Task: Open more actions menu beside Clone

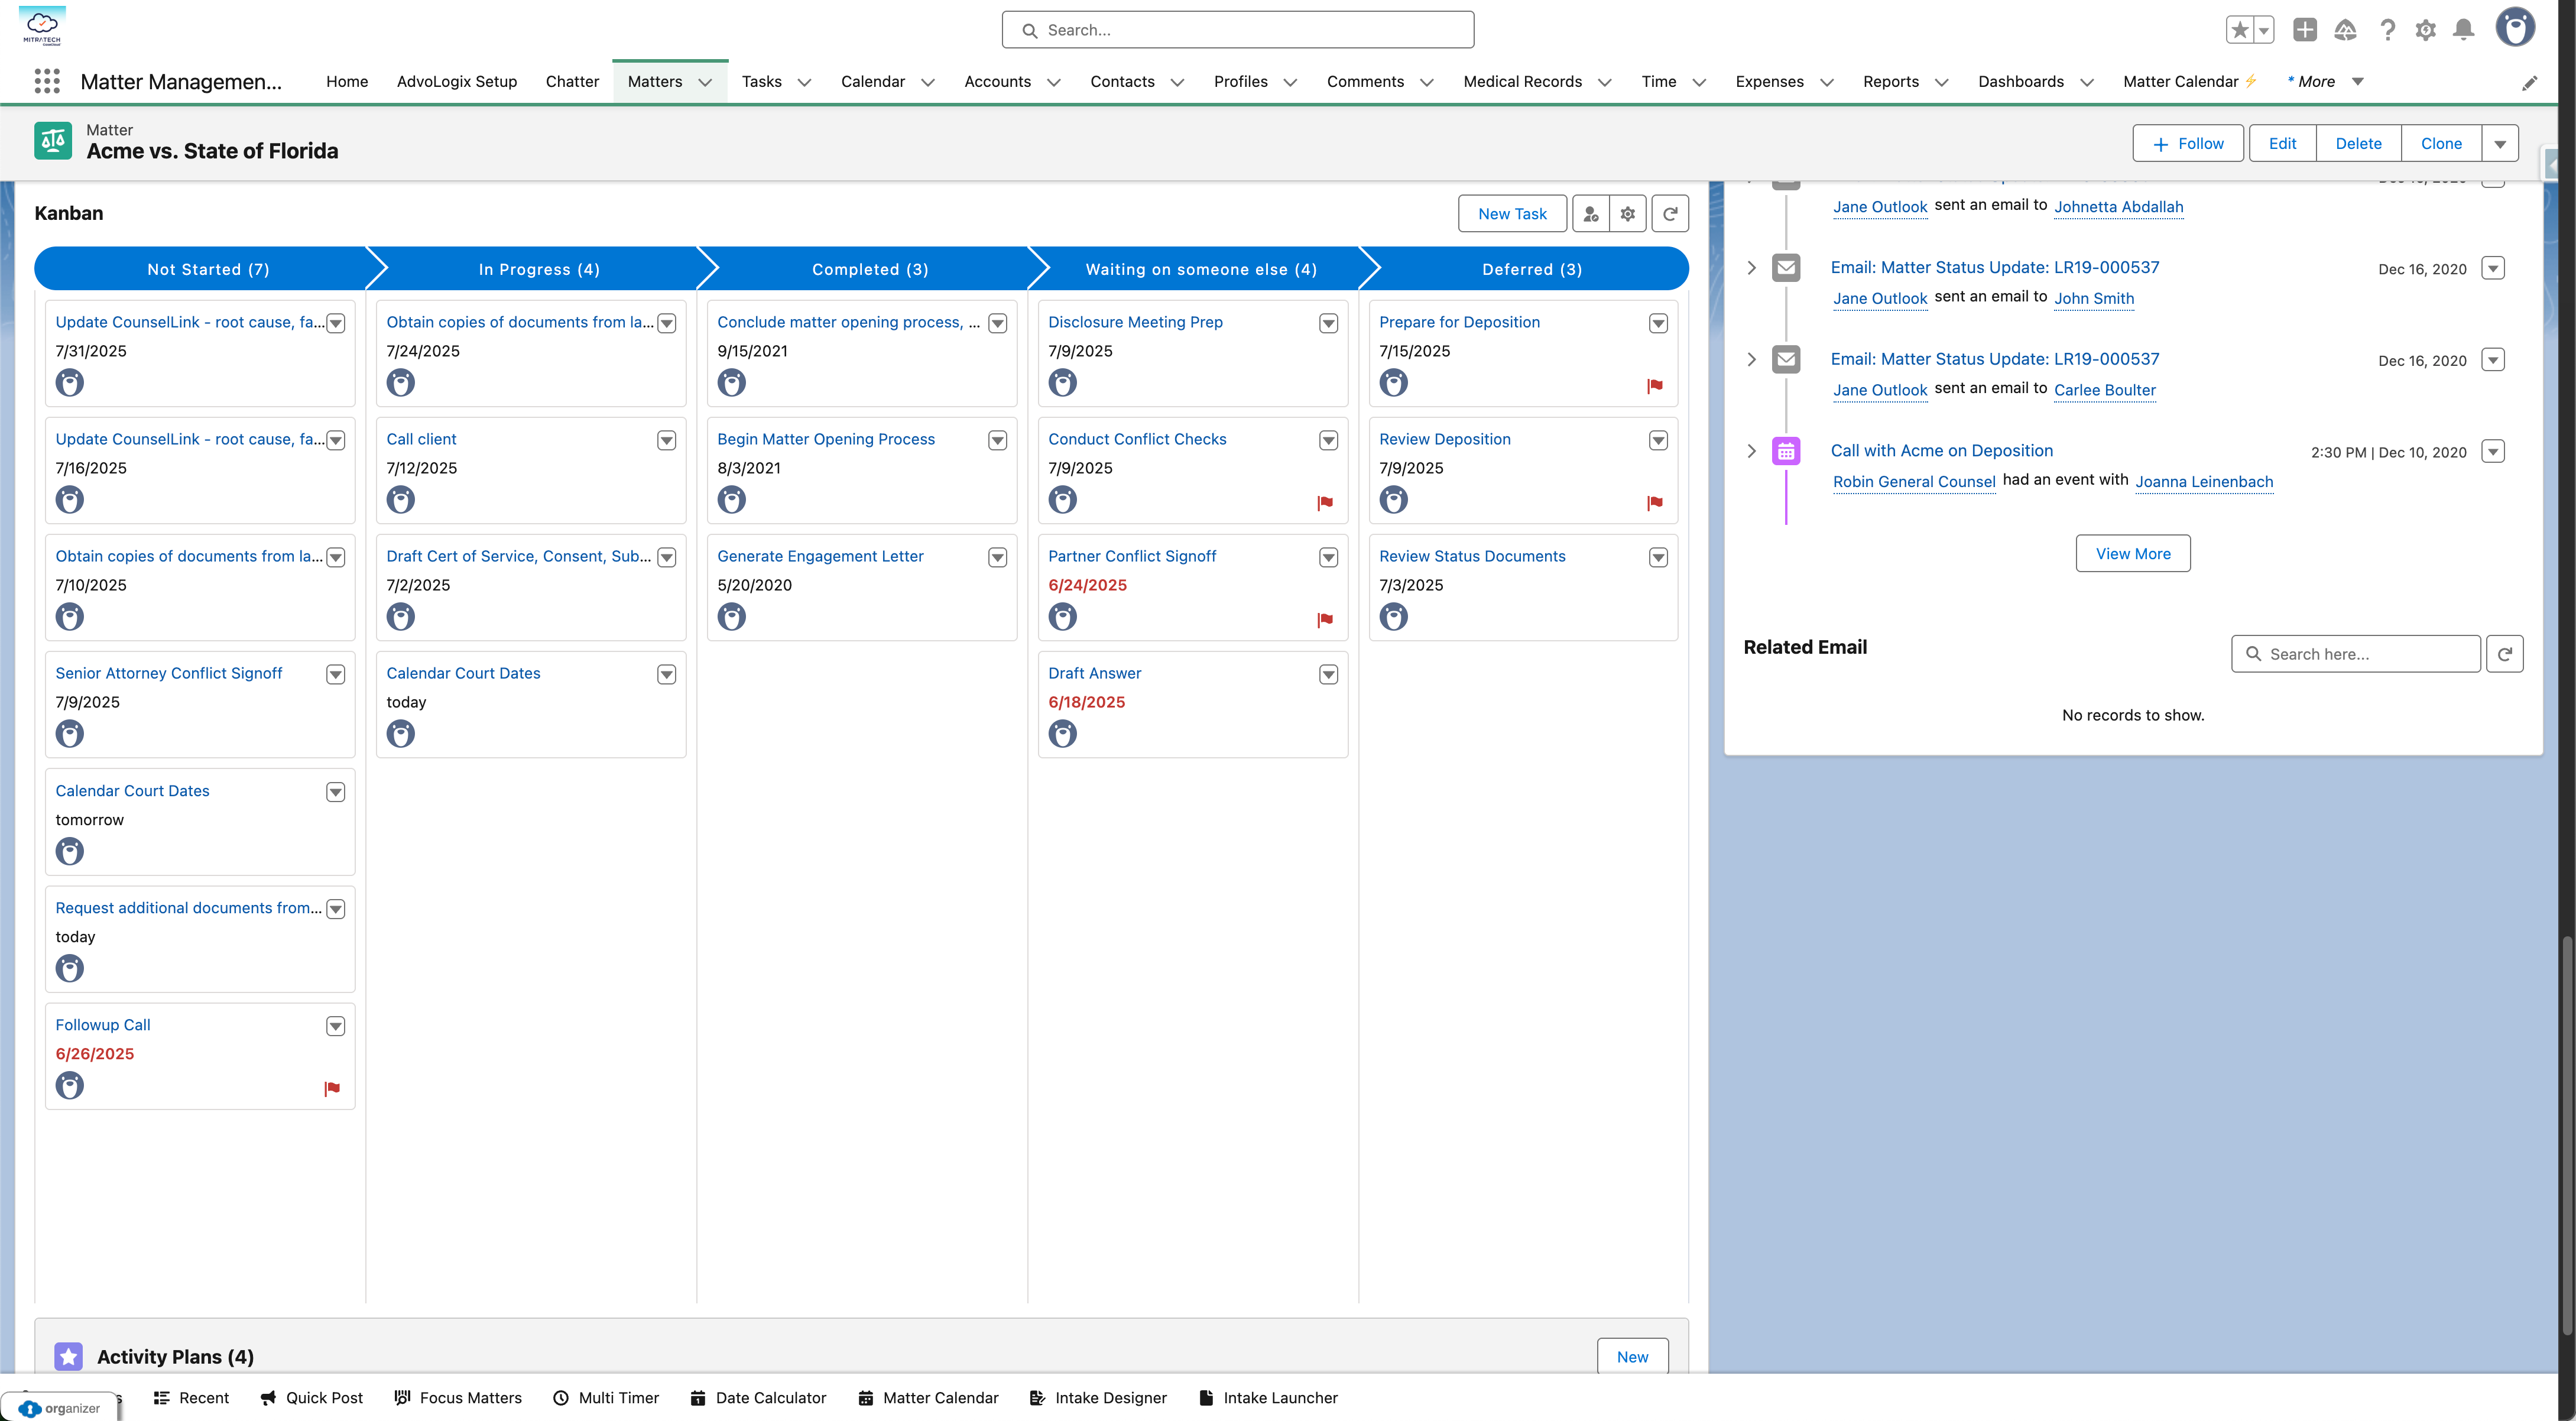Action: [2500, 144]
